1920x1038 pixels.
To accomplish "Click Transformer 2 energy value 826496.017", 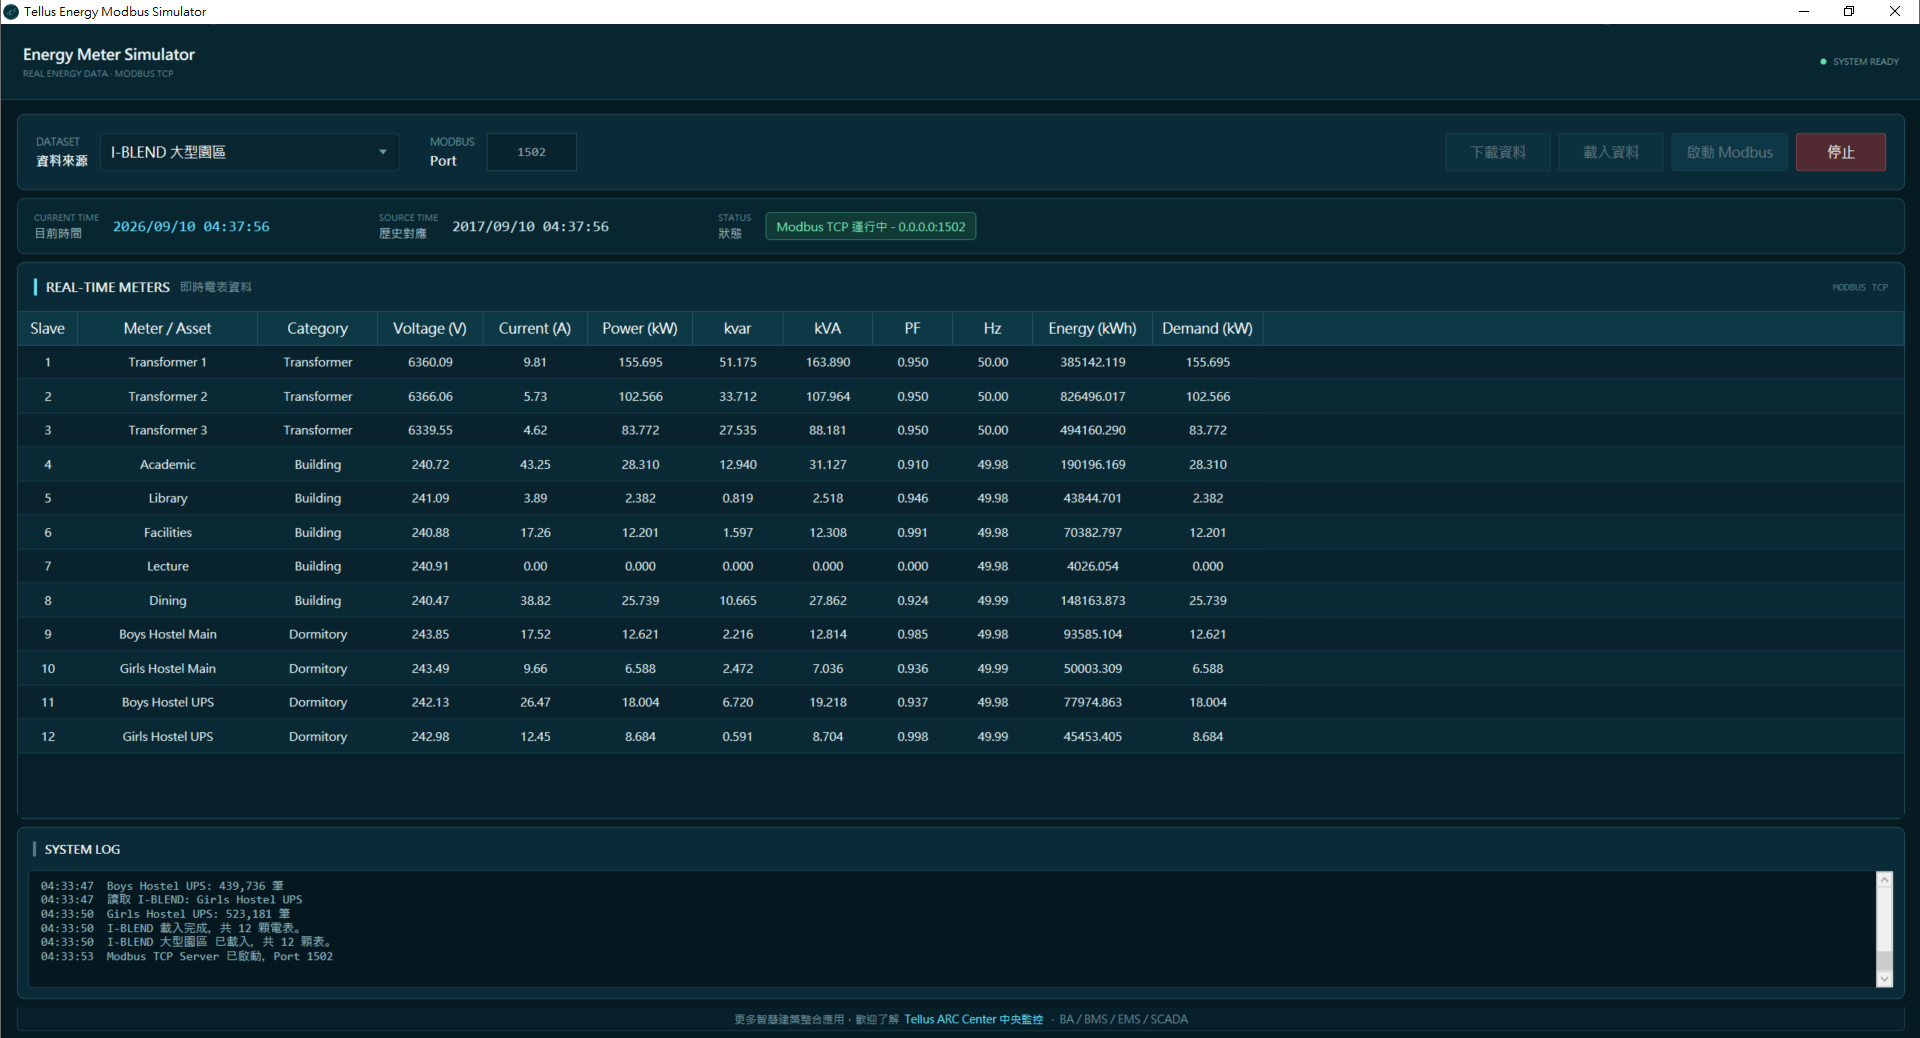I will click(1093, 396).
